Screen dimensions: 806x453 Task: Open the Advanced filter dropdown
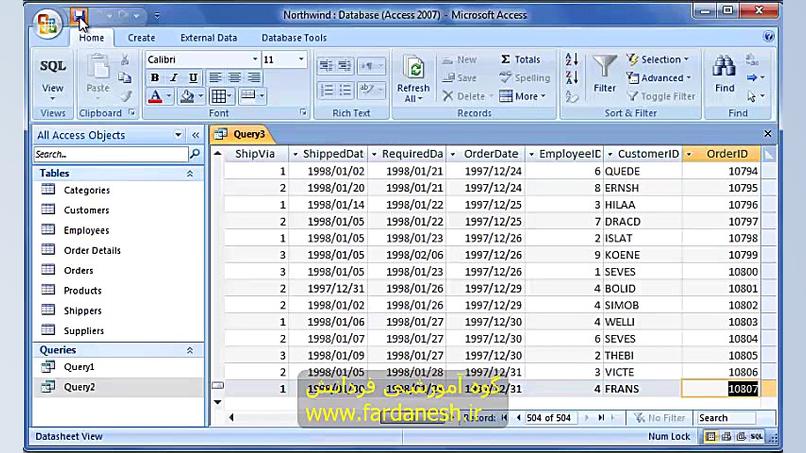point(658,78)
